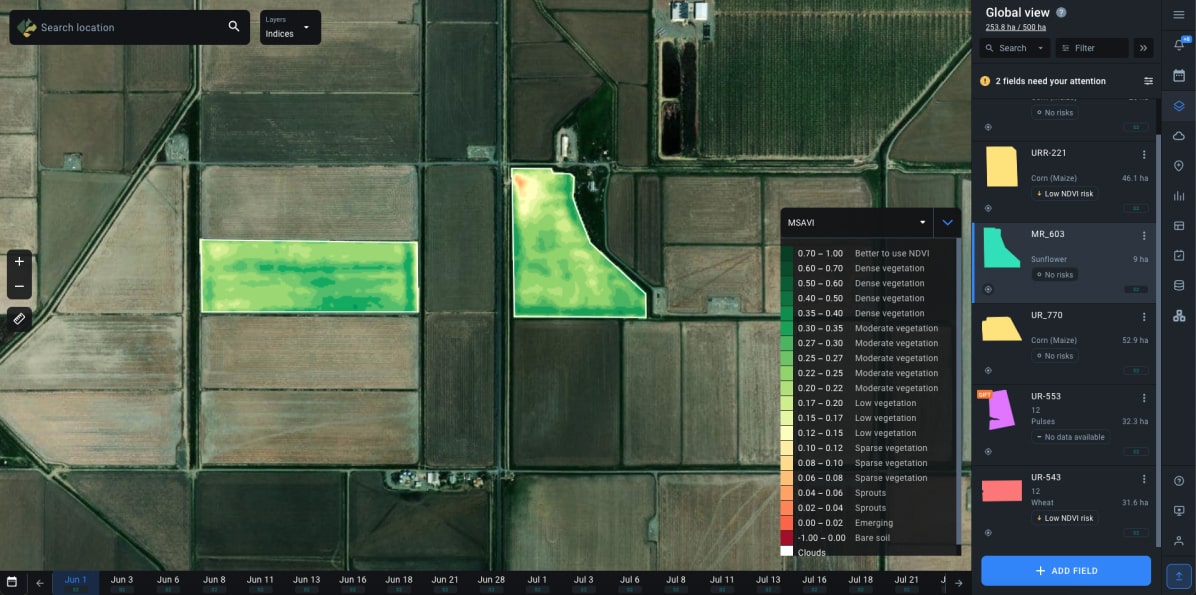Open the help question mark icon in sidebar
This screenshot has width=1196, height=595.
pyautogui.click(x=1178, y=481)
